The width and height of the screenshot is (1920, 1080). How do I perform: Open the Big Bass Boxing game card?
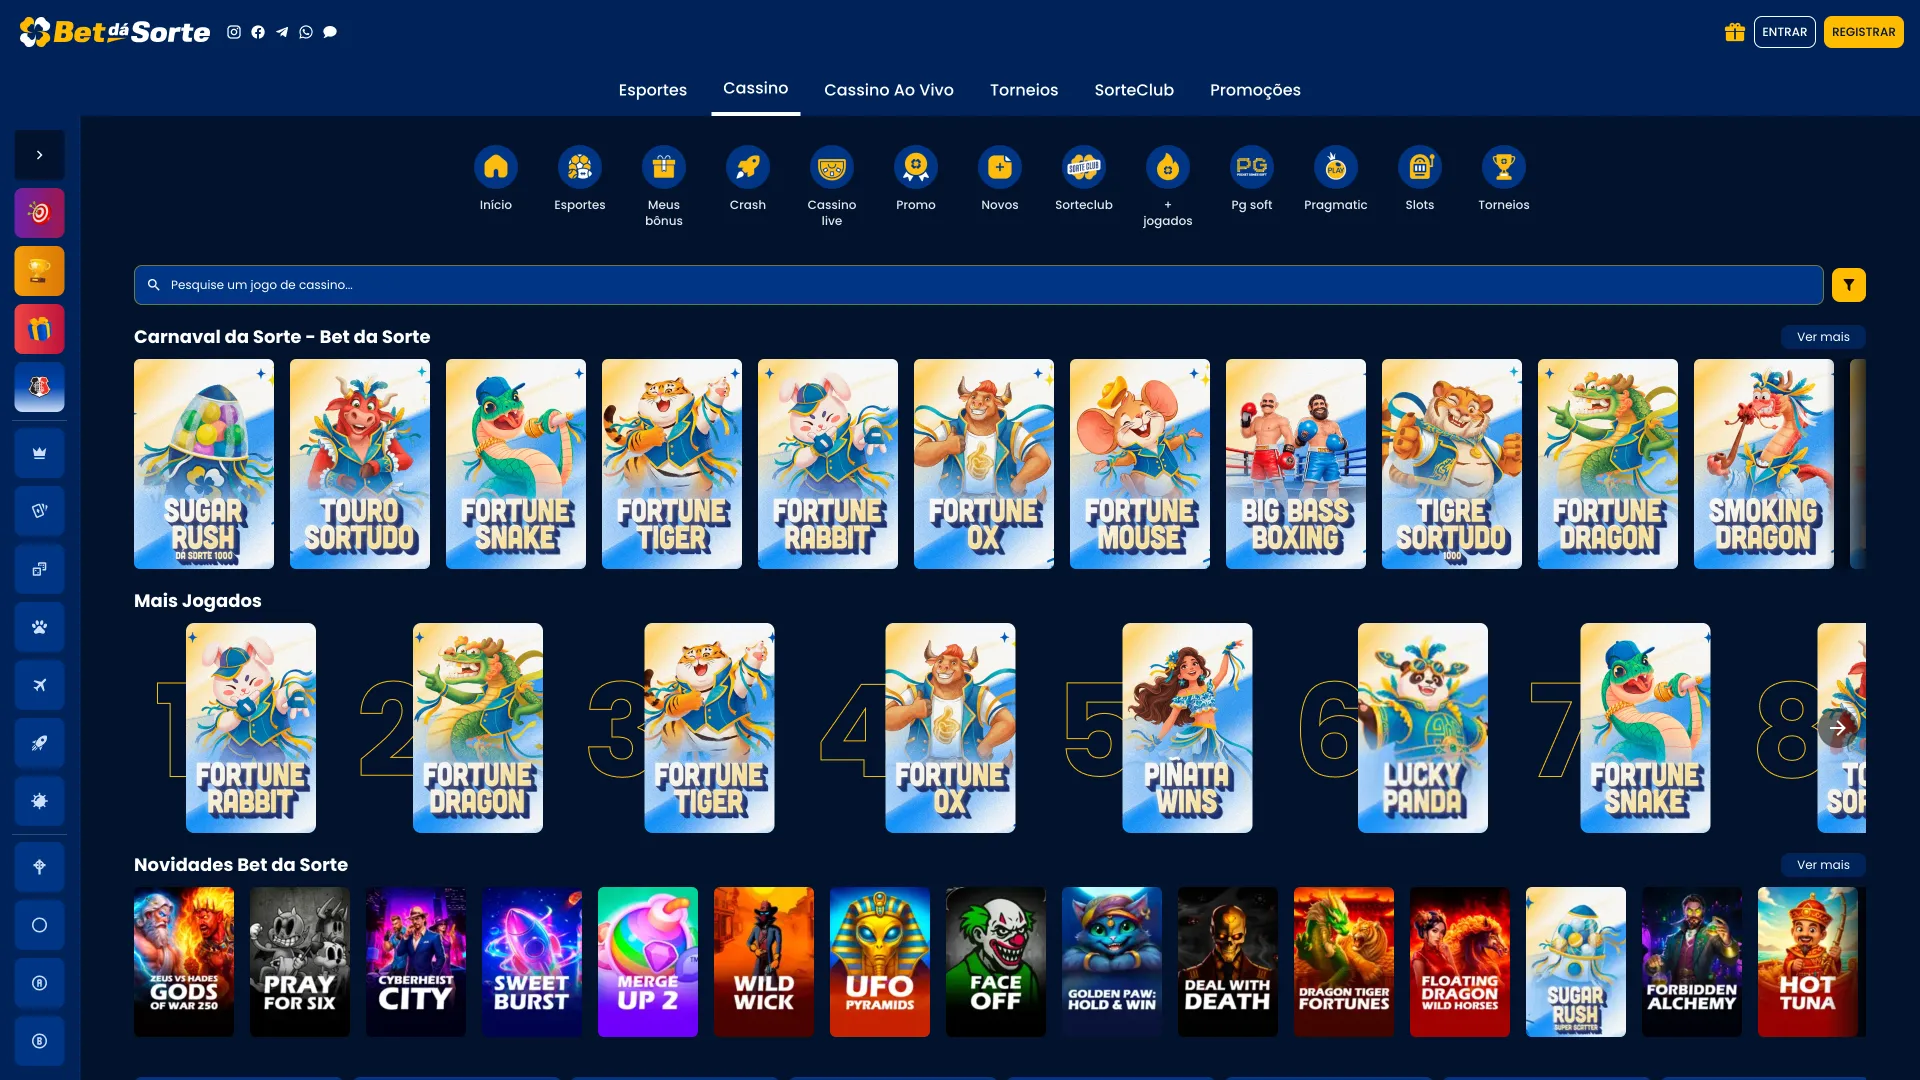[1296, 464]
